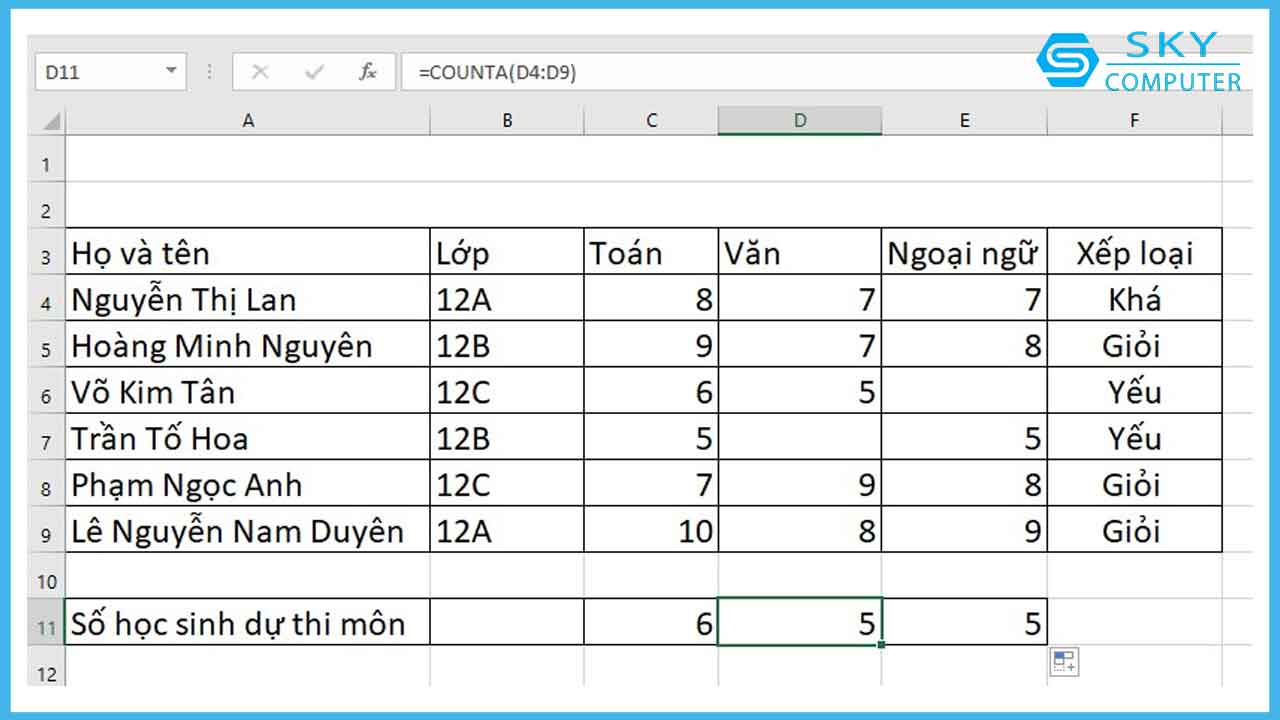Click the Select All corner triangle

click(x=50, y=121)
